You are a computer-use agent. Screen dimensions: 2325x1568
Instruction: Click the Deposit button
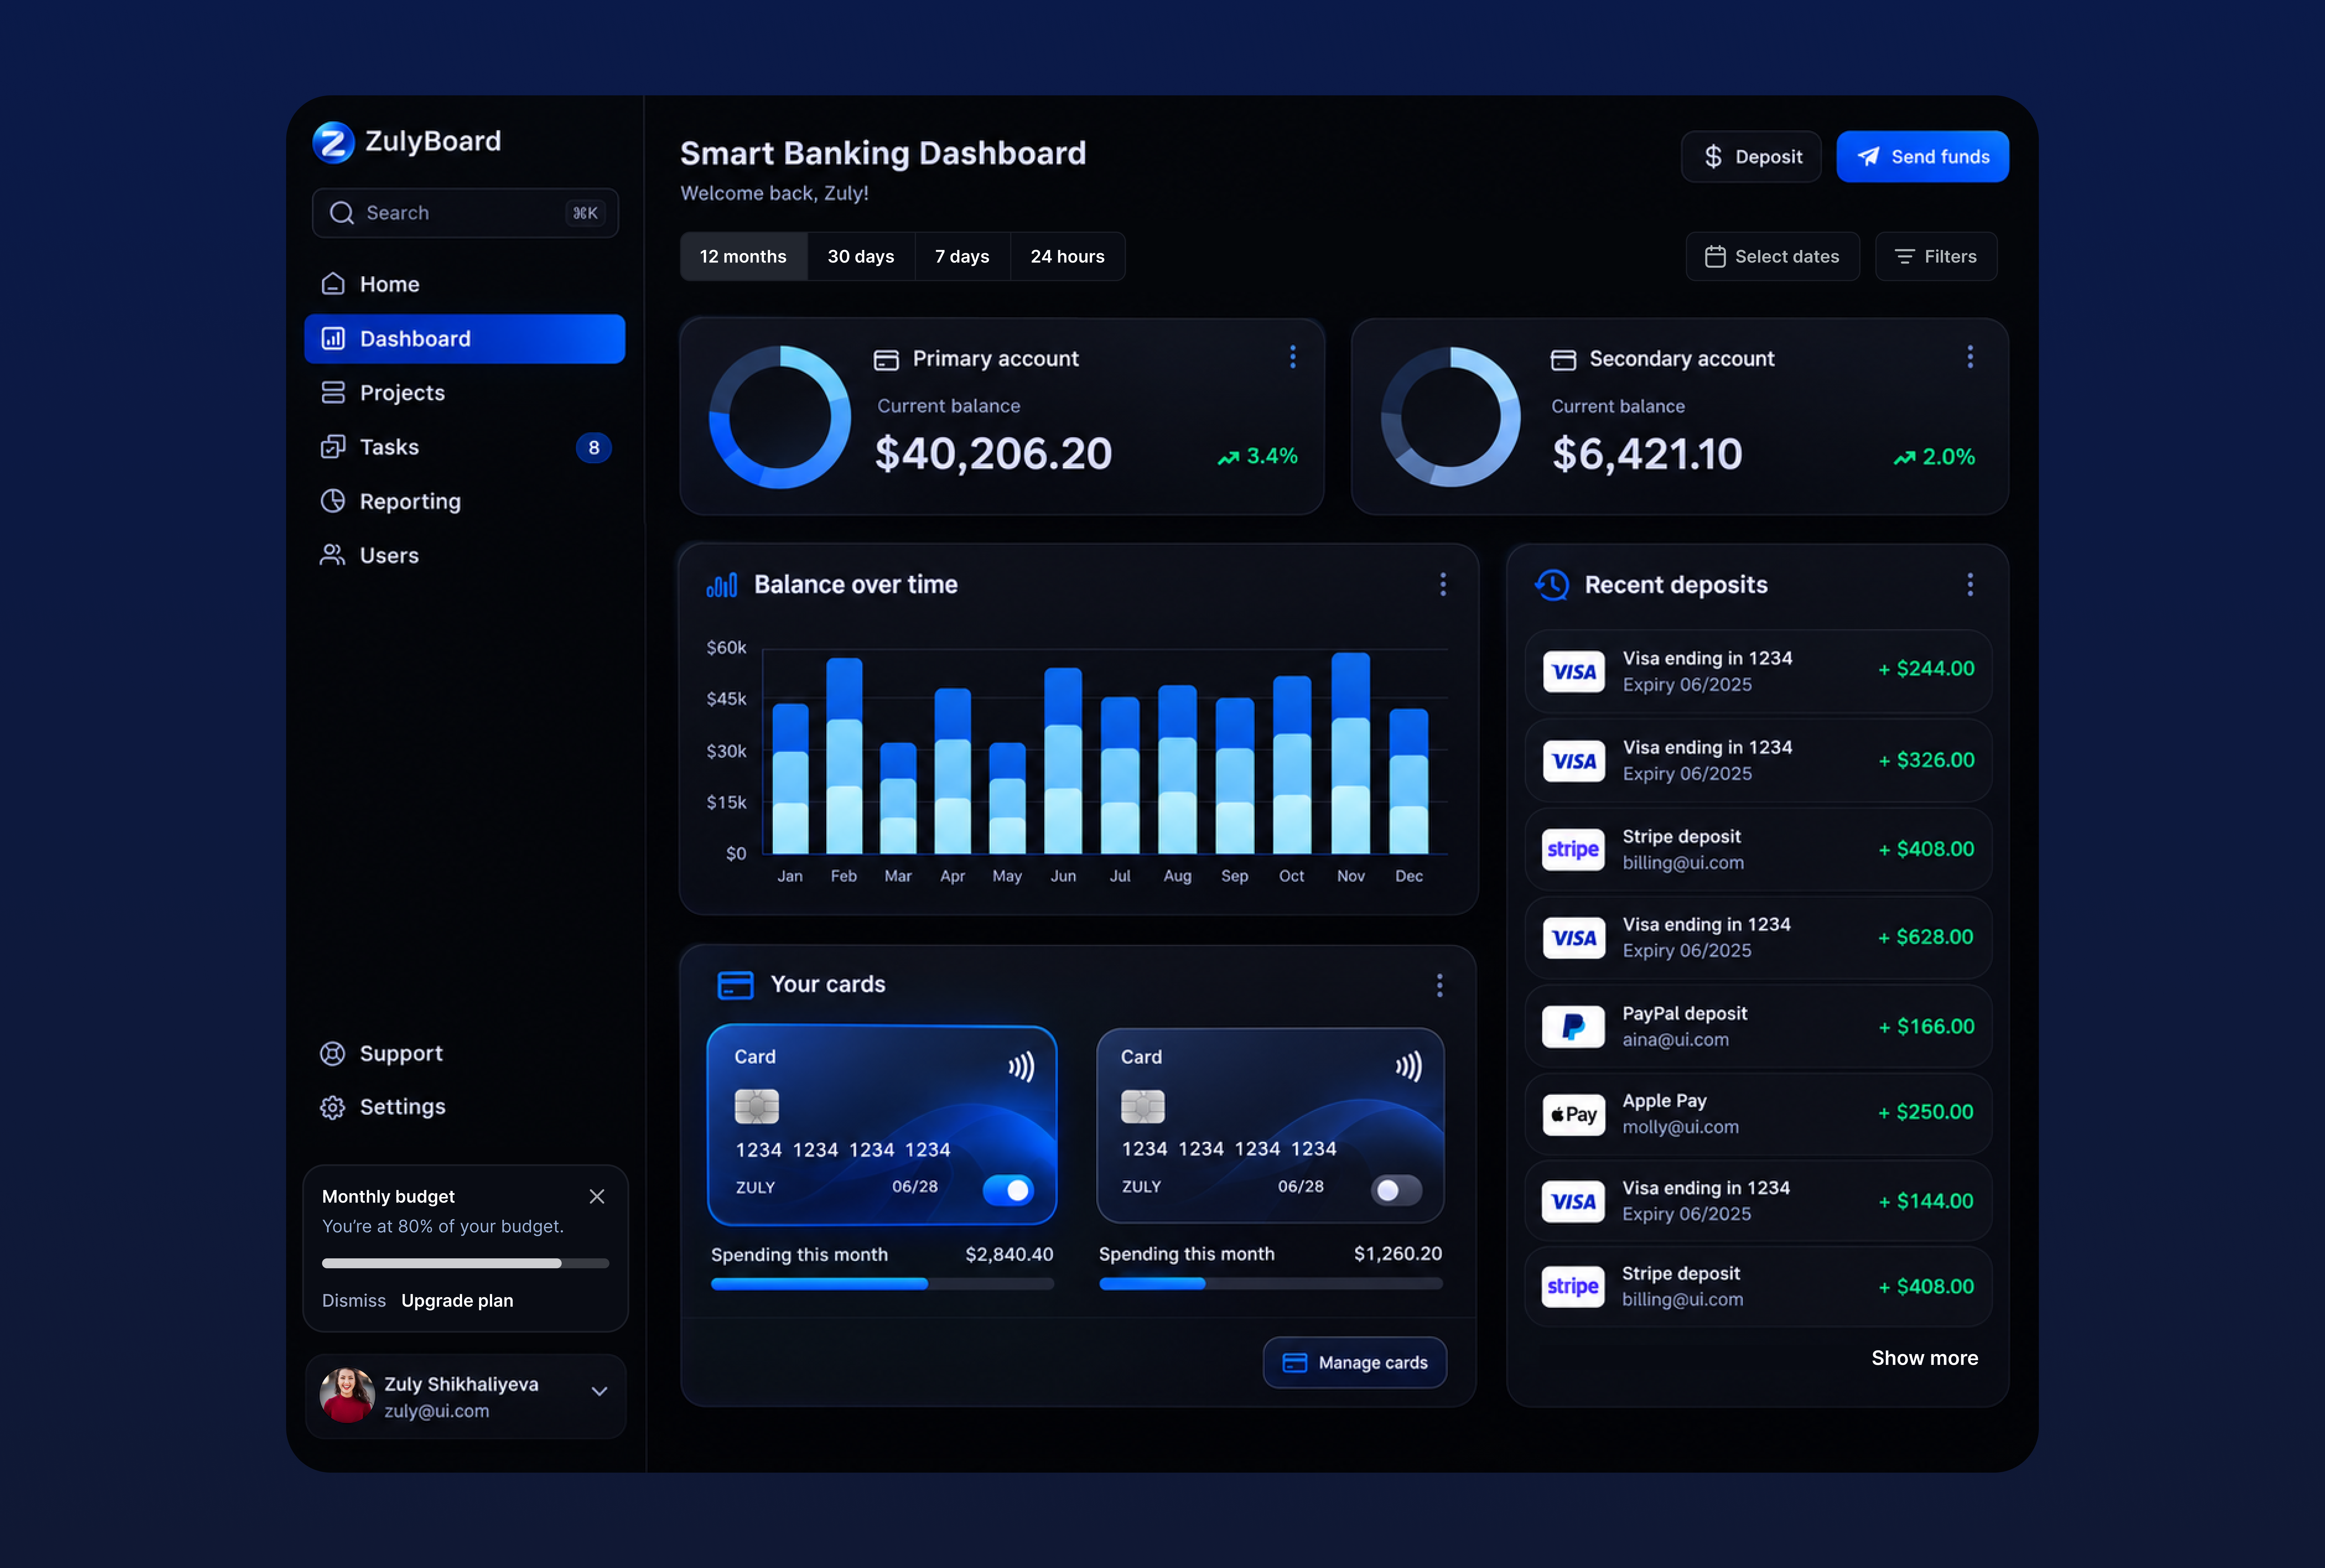tap(1751, 157)
